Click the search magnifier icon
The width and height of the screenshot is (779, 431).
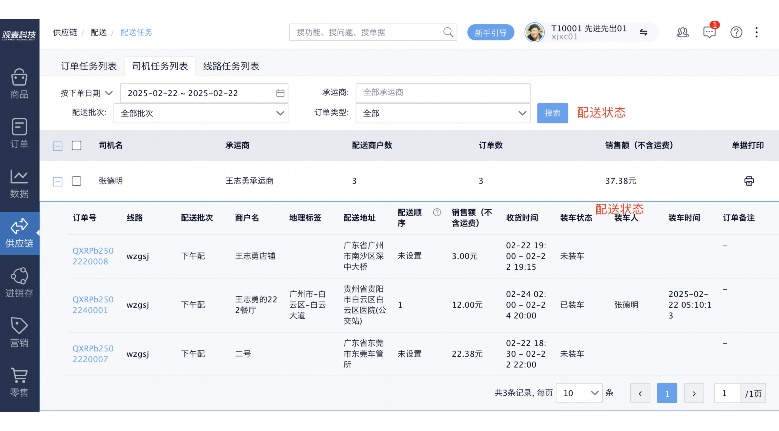[x=448, y=32]
